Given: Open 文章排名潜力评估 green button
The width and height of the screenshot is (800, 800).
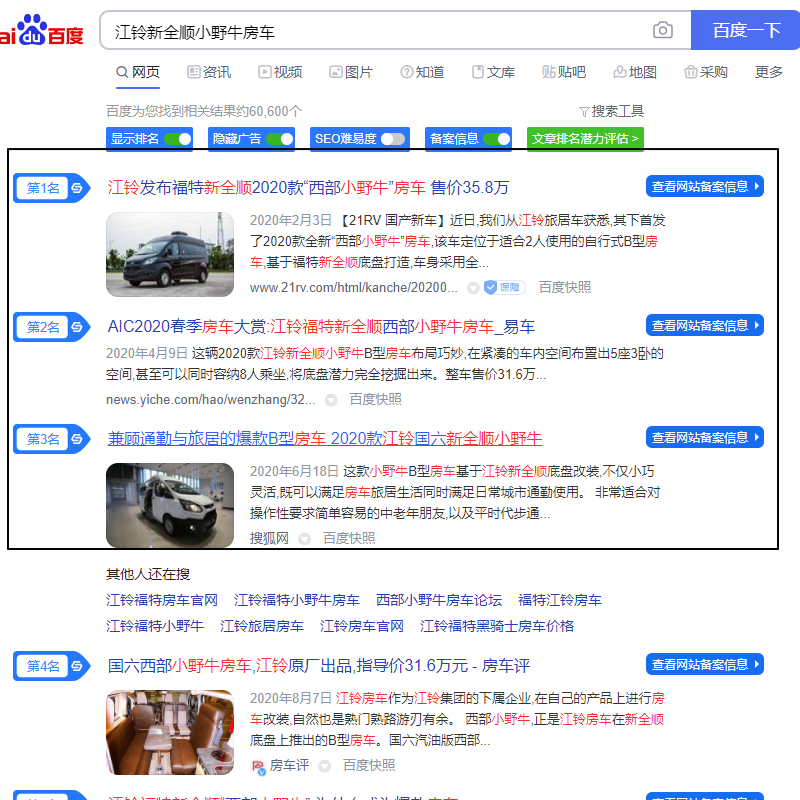Looking at the screenshot, I should 585,139.
